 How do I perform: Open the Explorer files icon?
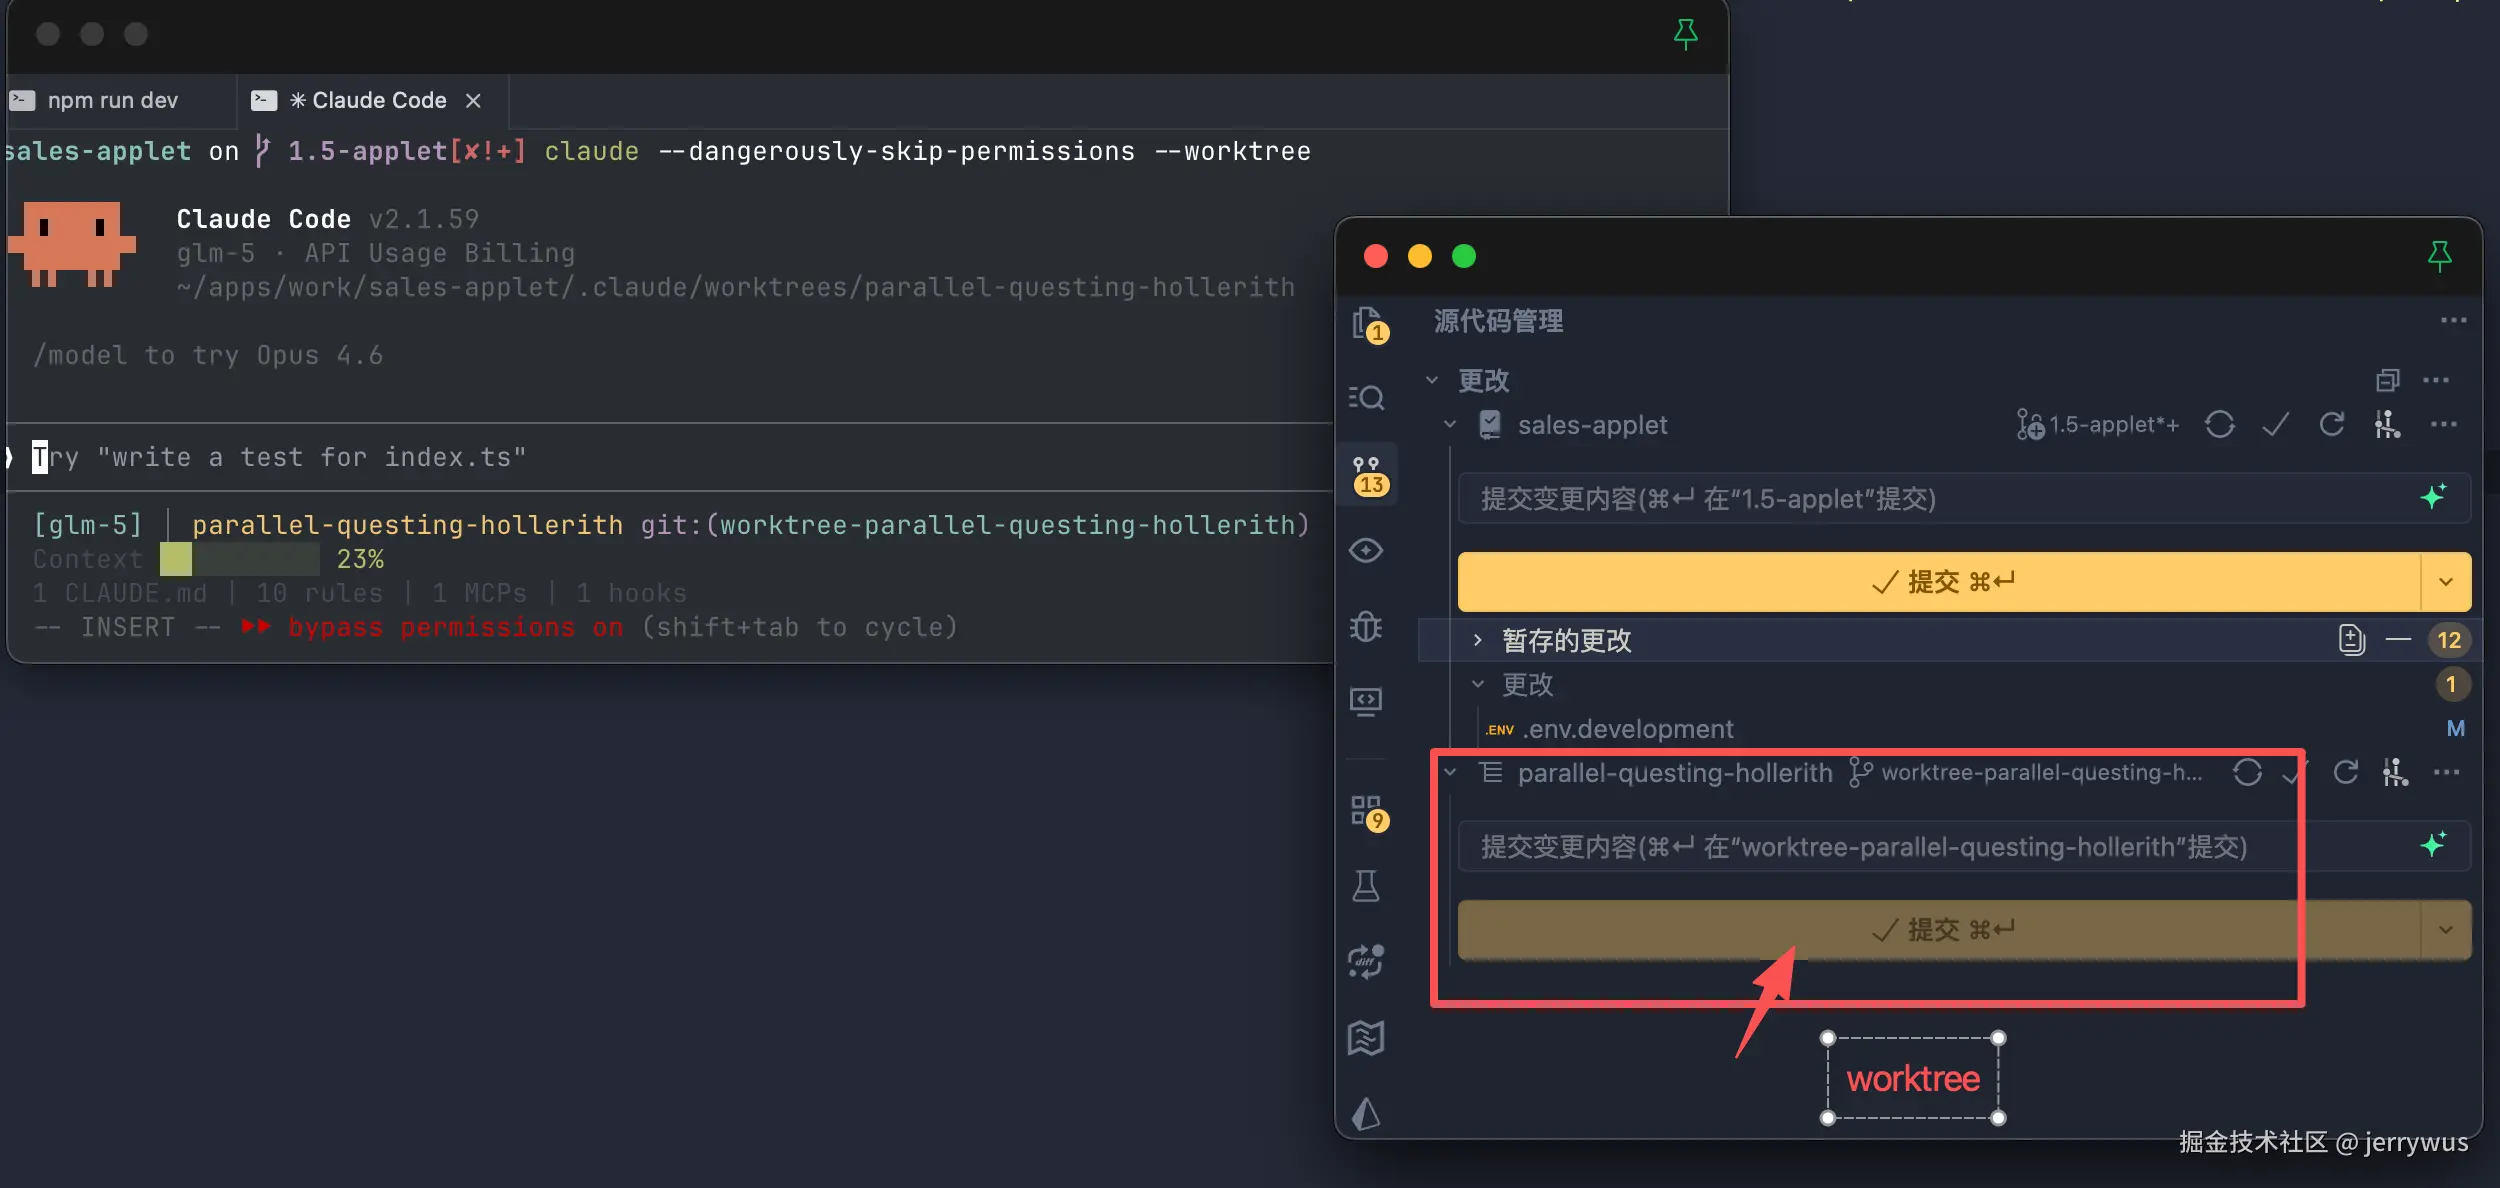[1367, 324]
